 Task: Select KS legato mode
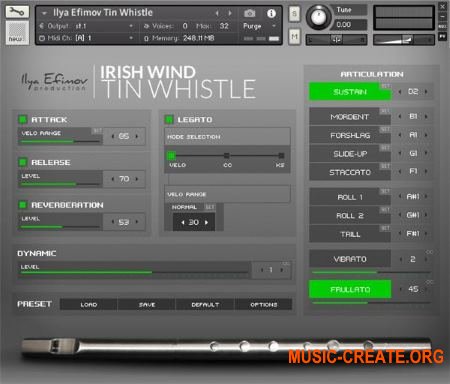tap(281, 155)
